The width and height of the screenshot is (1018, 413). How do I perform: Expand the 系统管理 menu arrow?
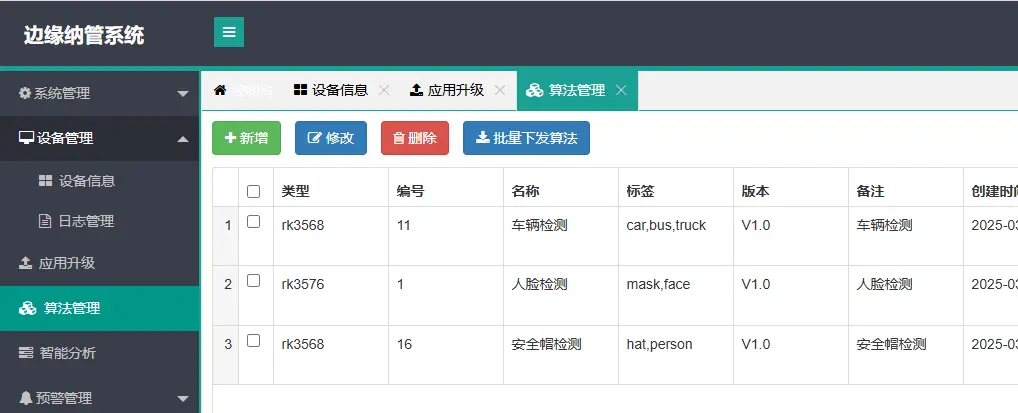pos(183,94)
